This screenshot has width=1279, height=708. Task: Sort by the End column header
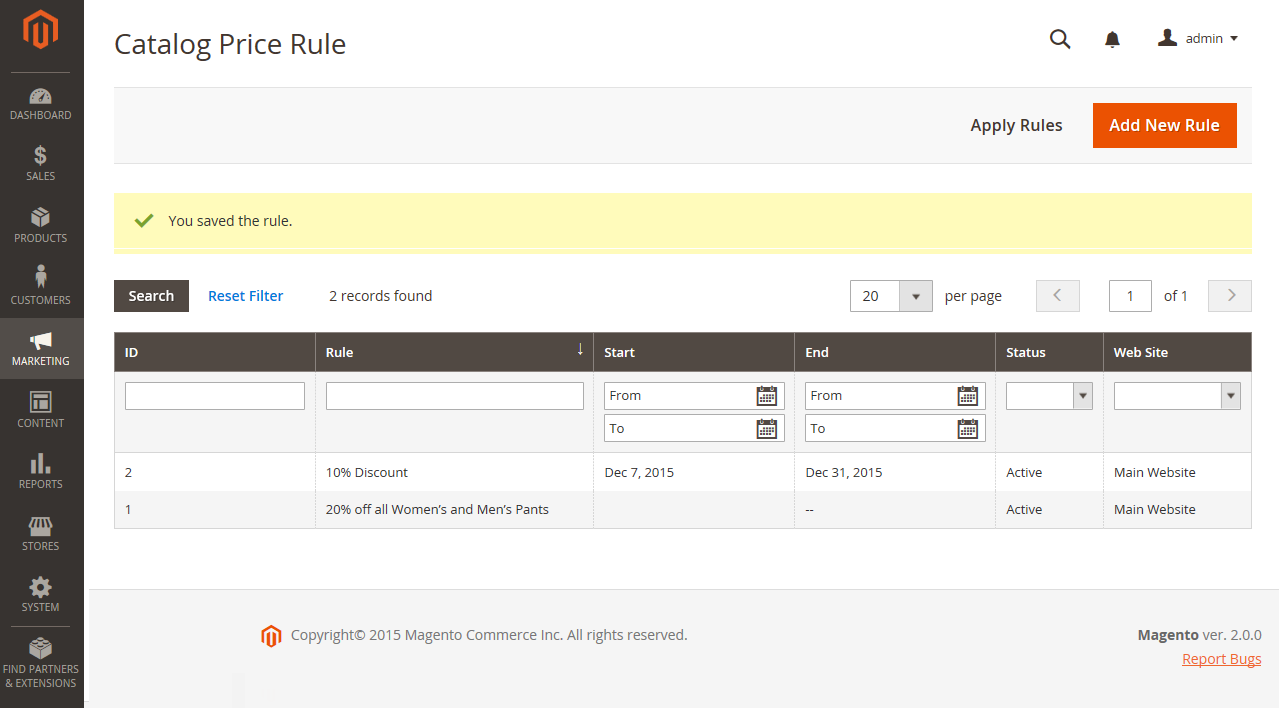pyautogui.click(x=895, y=352)
